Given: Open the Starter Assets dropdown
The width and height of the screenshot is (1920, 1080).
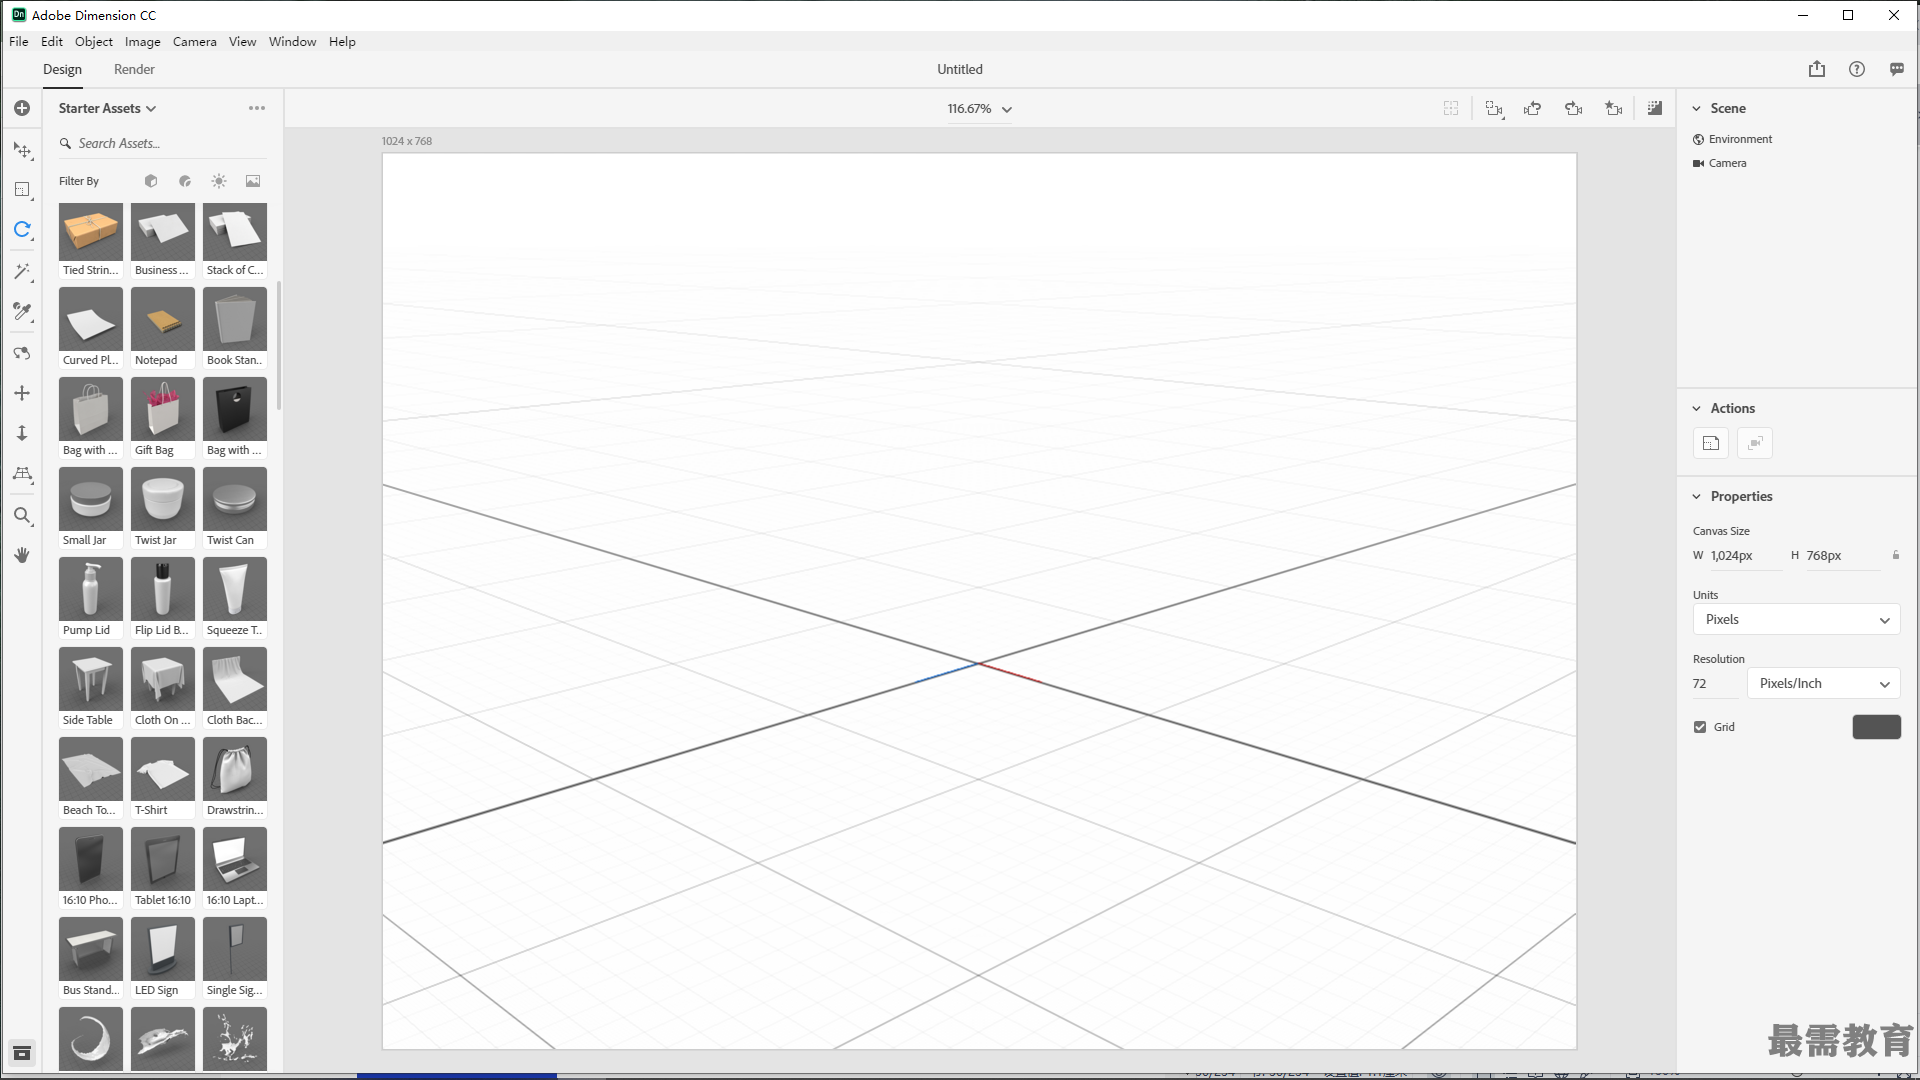Looking at the screenshot, I should pos(107,108).
